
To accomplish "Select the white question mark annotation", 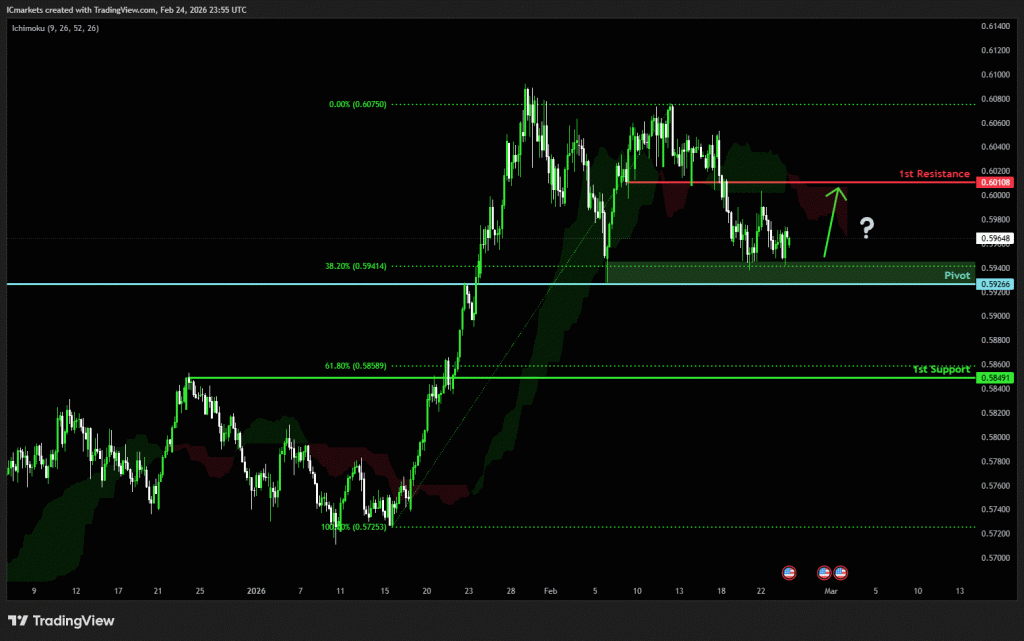I will tap(867, 229).
